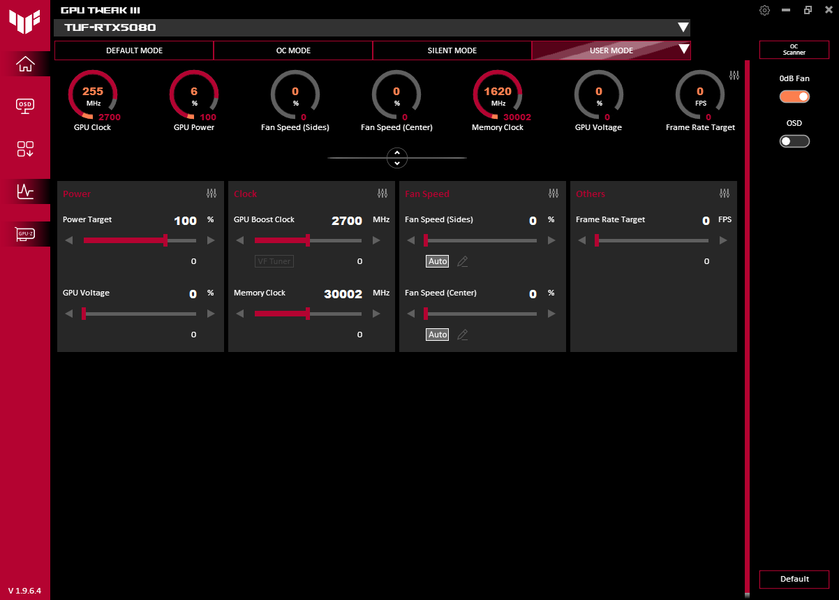Click the Memory Clock value 30002

pyautogui.click(x=343, y=294)
